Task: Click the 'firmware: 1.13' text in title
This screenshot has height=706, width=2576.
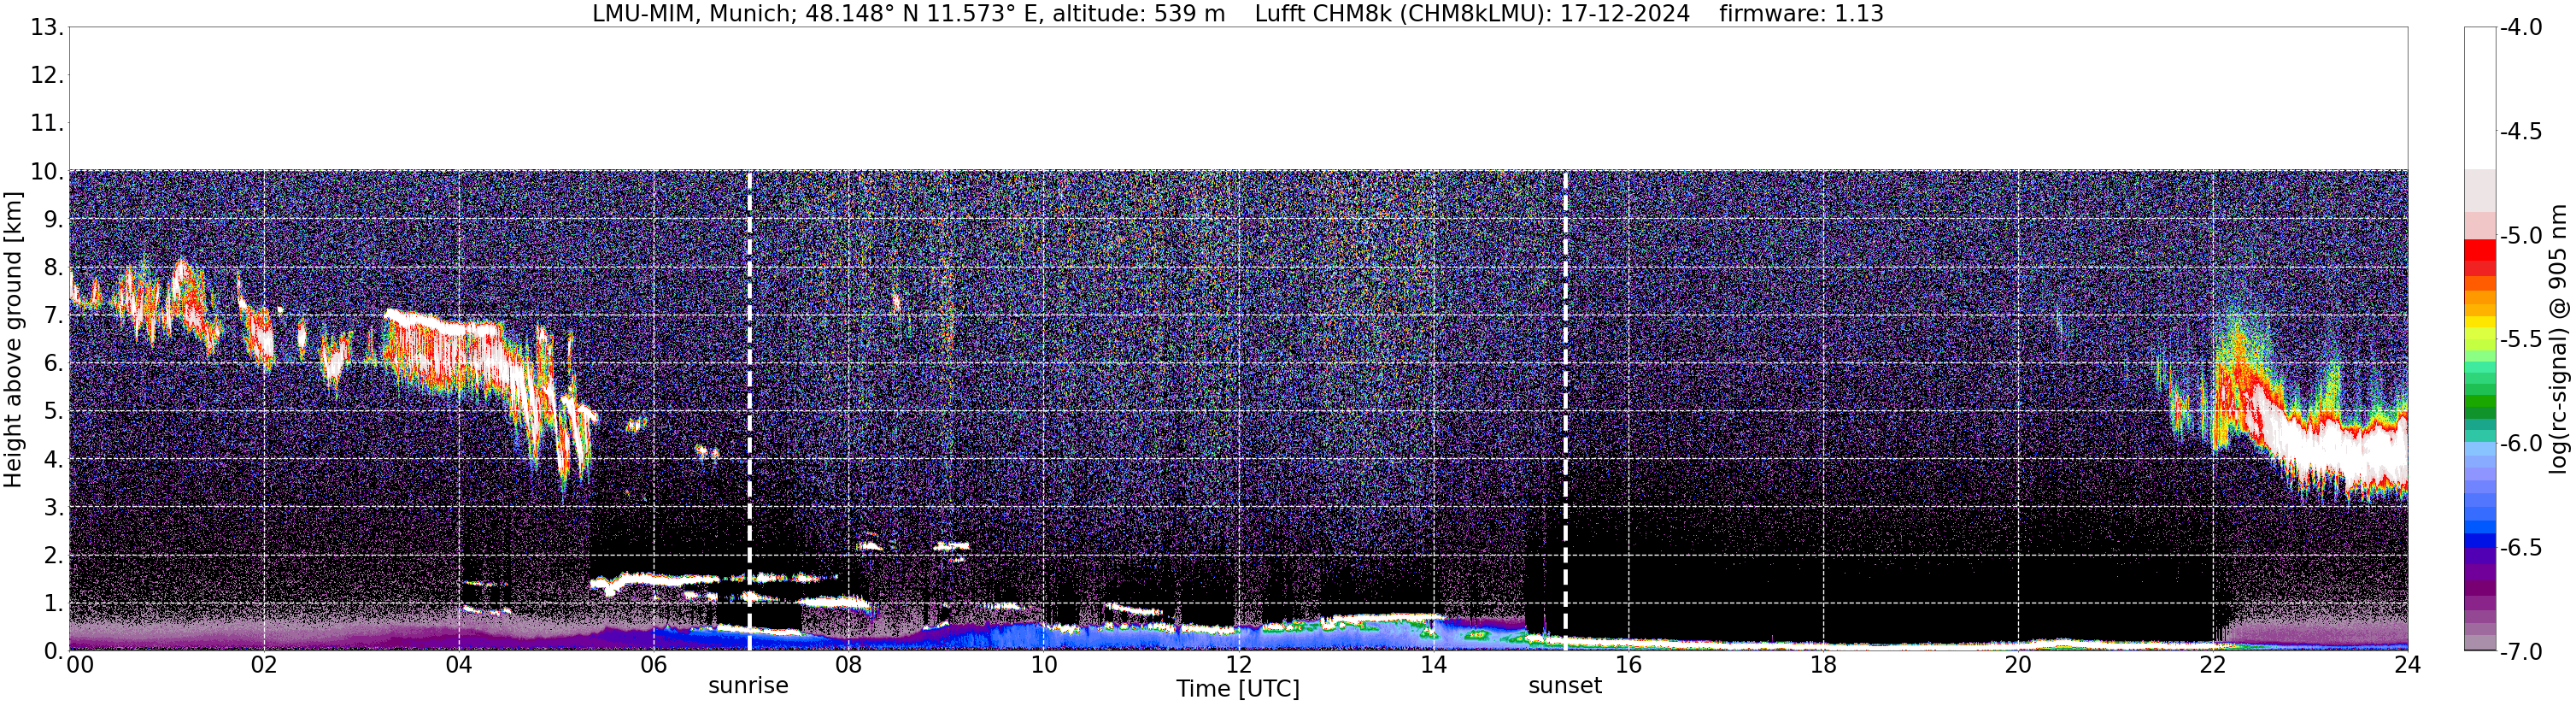Action: tap(1801, 13)
